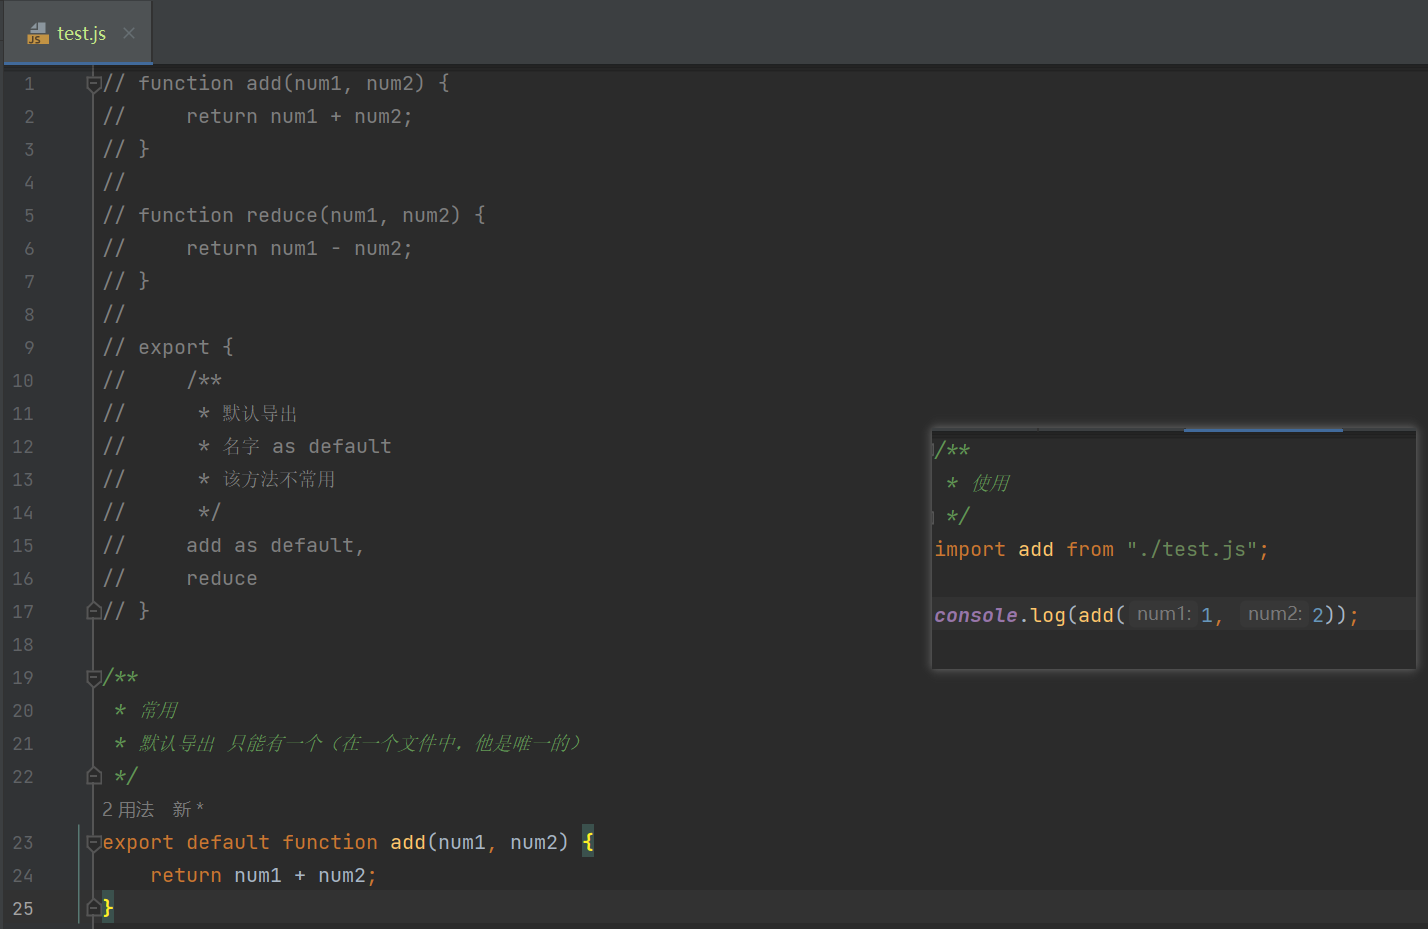Image resolution: width=1428 pixels, height=929 pixels.
Task: Click the num2: inlay hint in the popup
Action: 1275,614
